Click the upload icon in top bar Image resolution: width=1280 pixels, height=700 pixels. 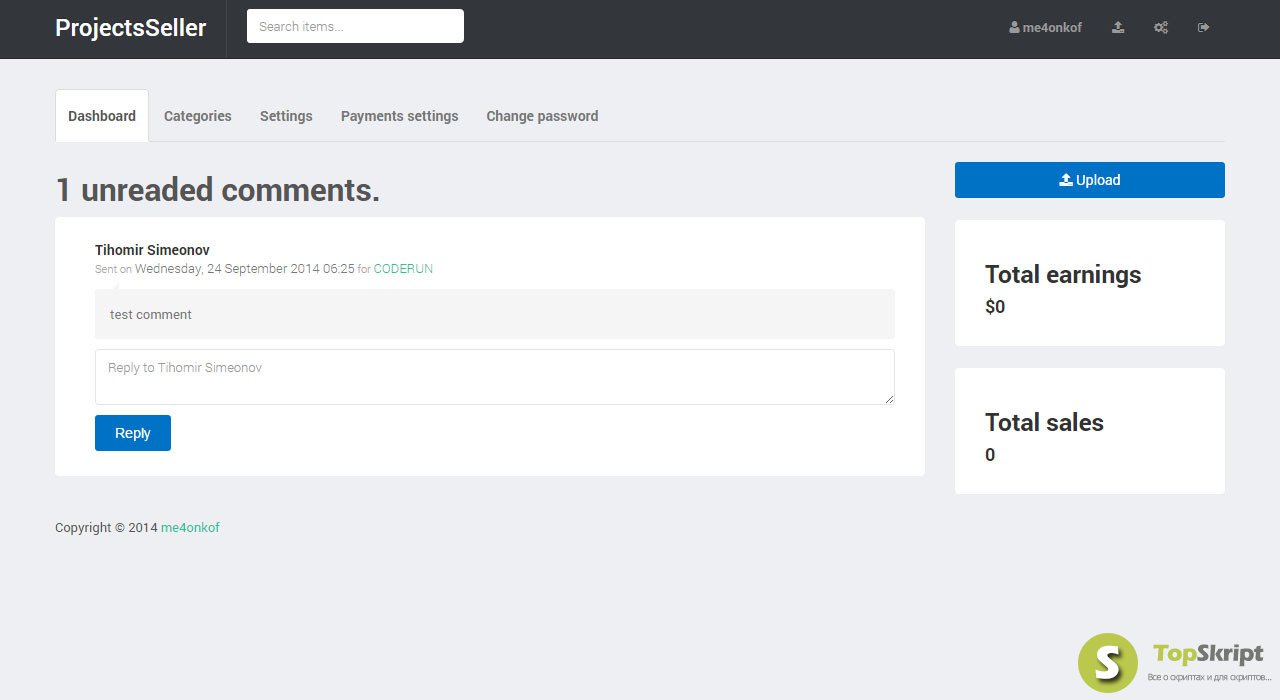1118,28
